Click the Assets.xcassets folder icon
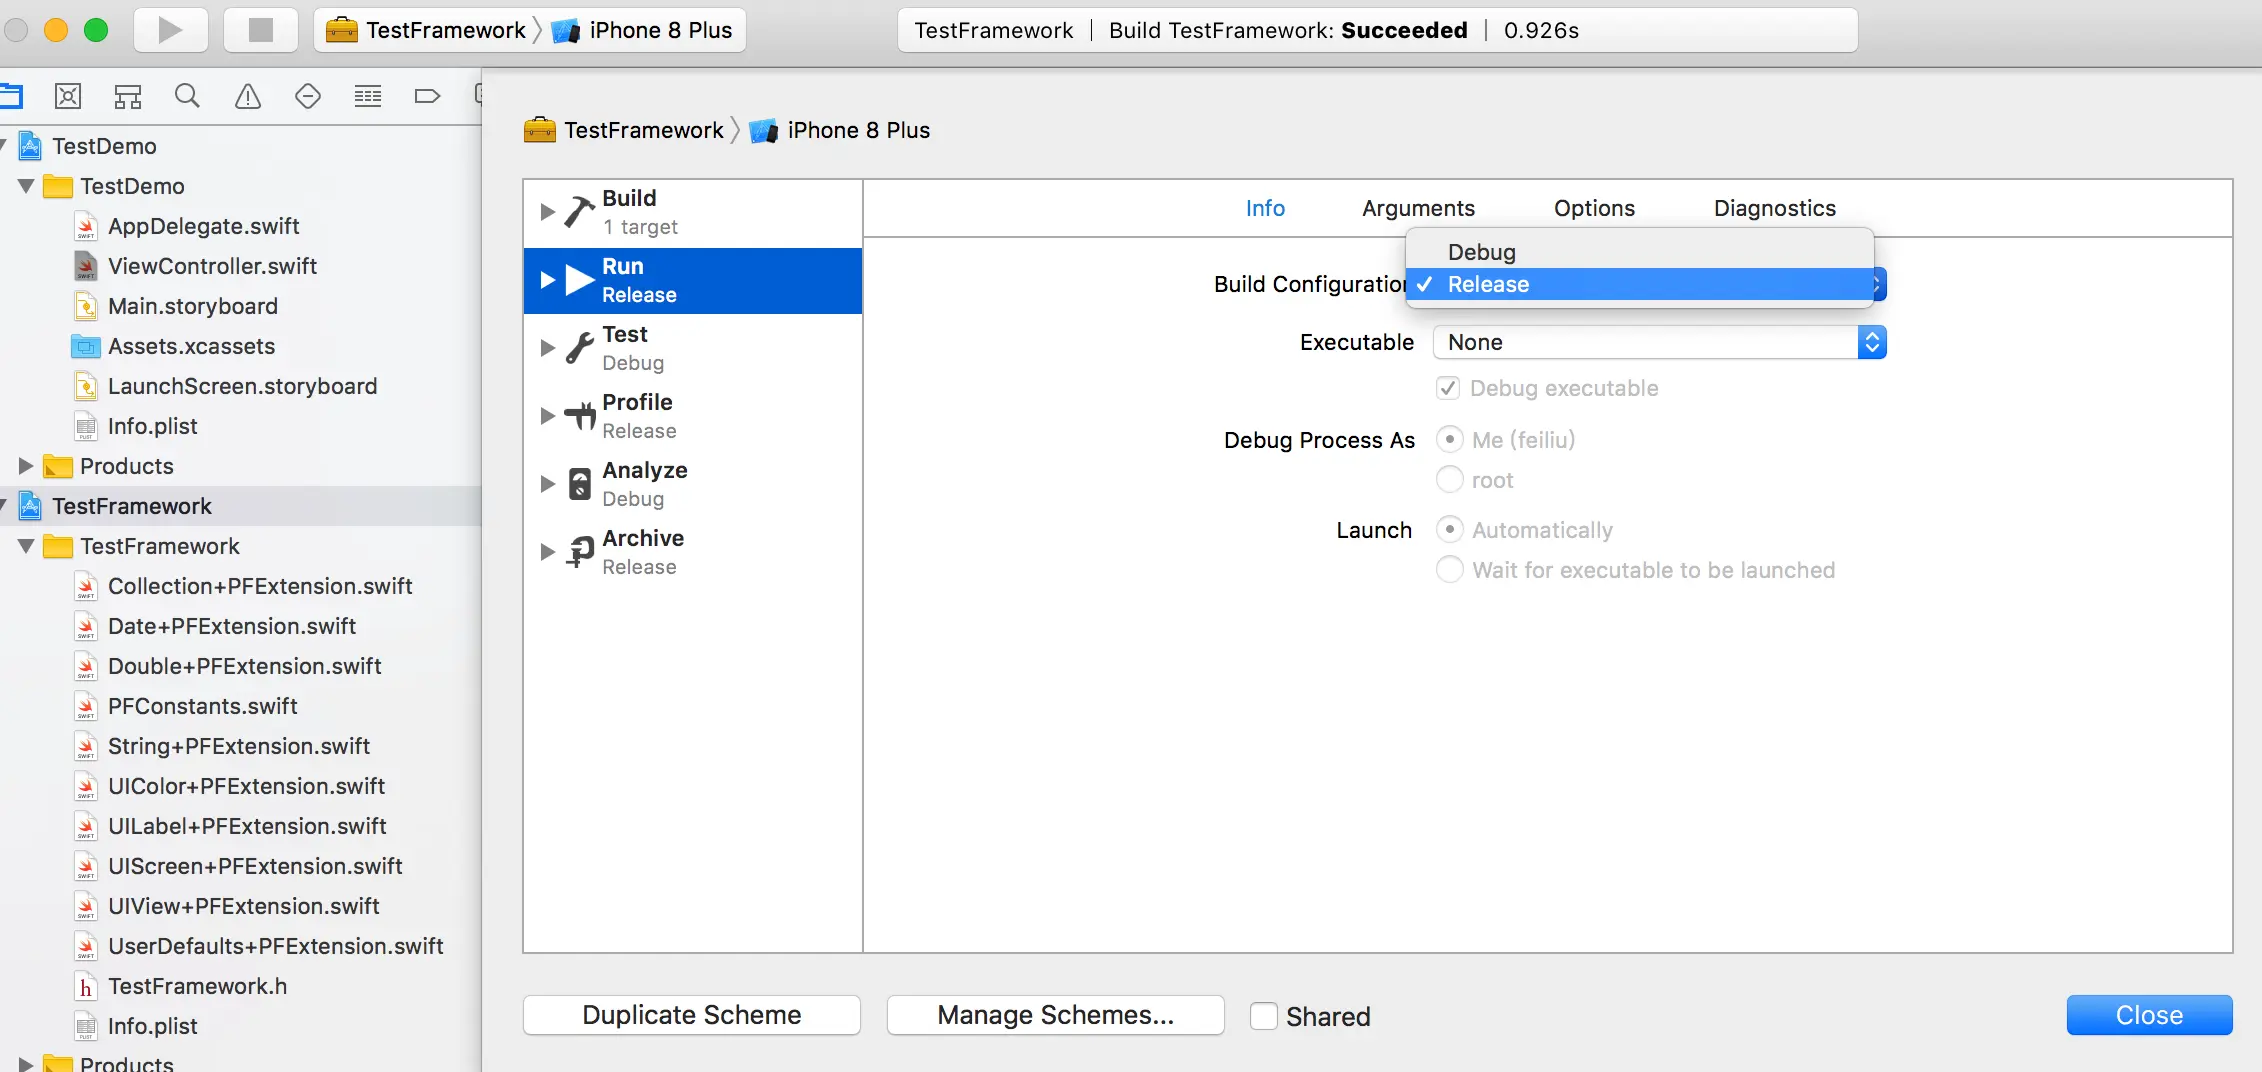This screenshot has width=2262, height=1072. click(86, 346)
